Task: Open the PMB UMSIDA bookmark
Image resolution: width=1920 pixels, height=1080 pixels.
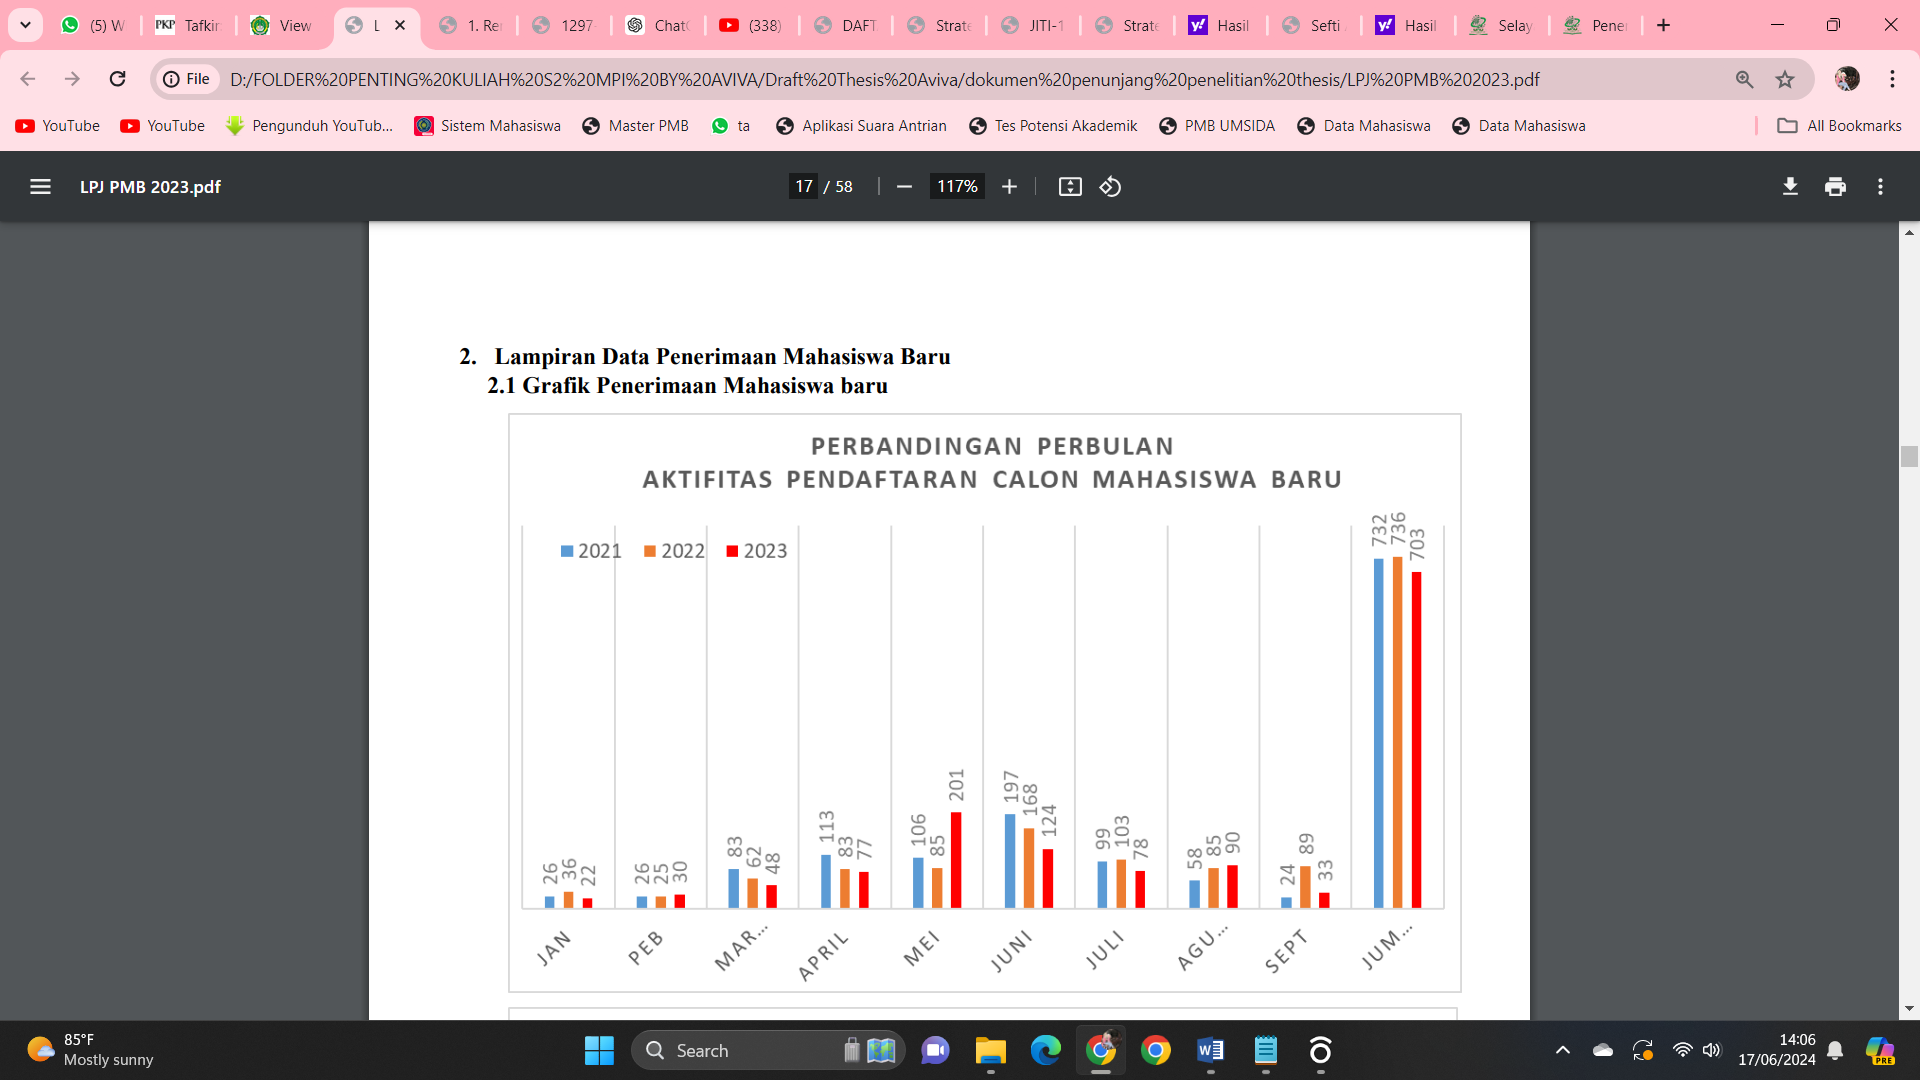Action: [x=1217, y=126]
